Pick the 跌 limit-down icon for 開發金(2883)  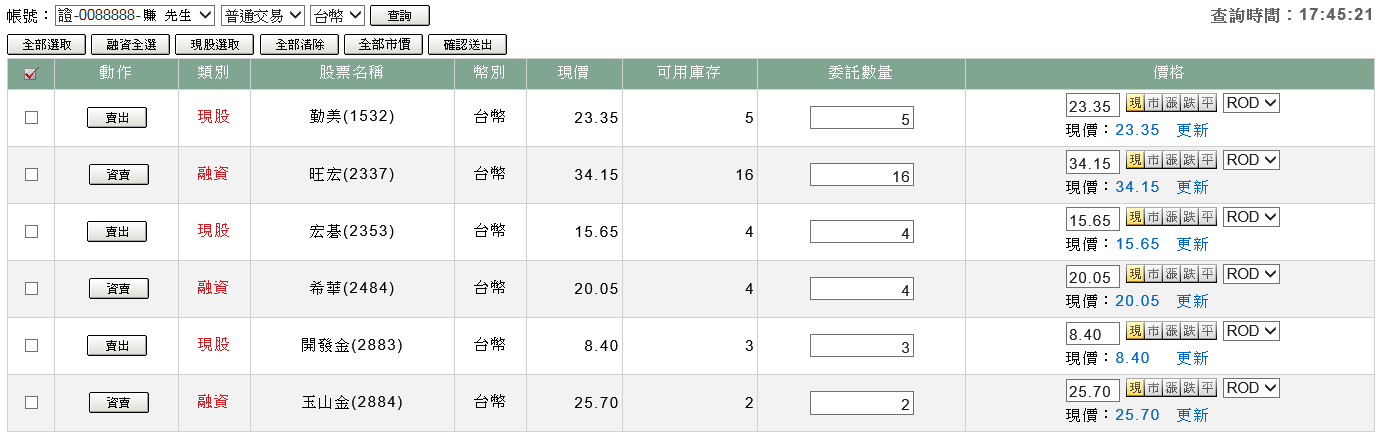point(1189,332)
